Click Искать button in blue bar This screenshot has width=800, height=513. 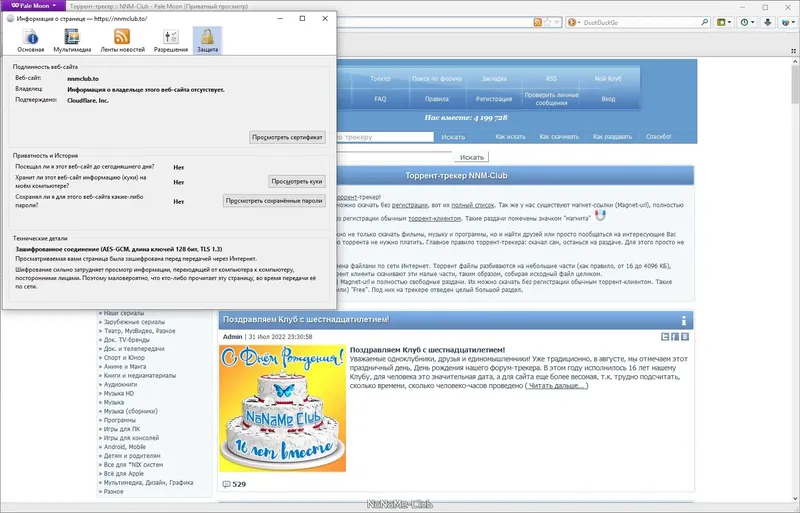tap(453, 137)
